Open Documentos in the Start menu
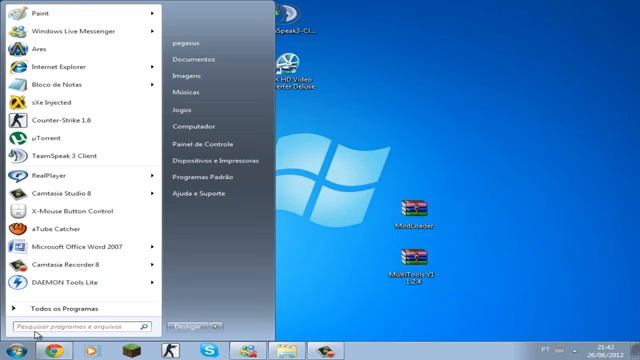640x360 pixels. click(x=193, y=60)
